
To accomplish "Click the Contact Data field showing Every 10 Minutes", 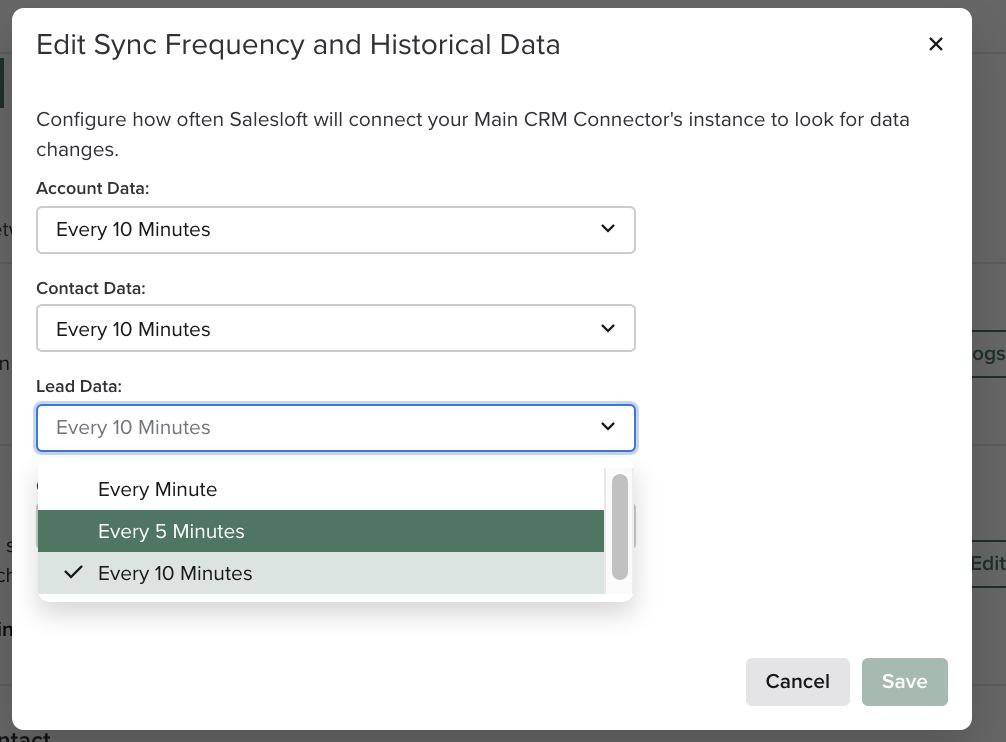I will [x=300, y=329].
